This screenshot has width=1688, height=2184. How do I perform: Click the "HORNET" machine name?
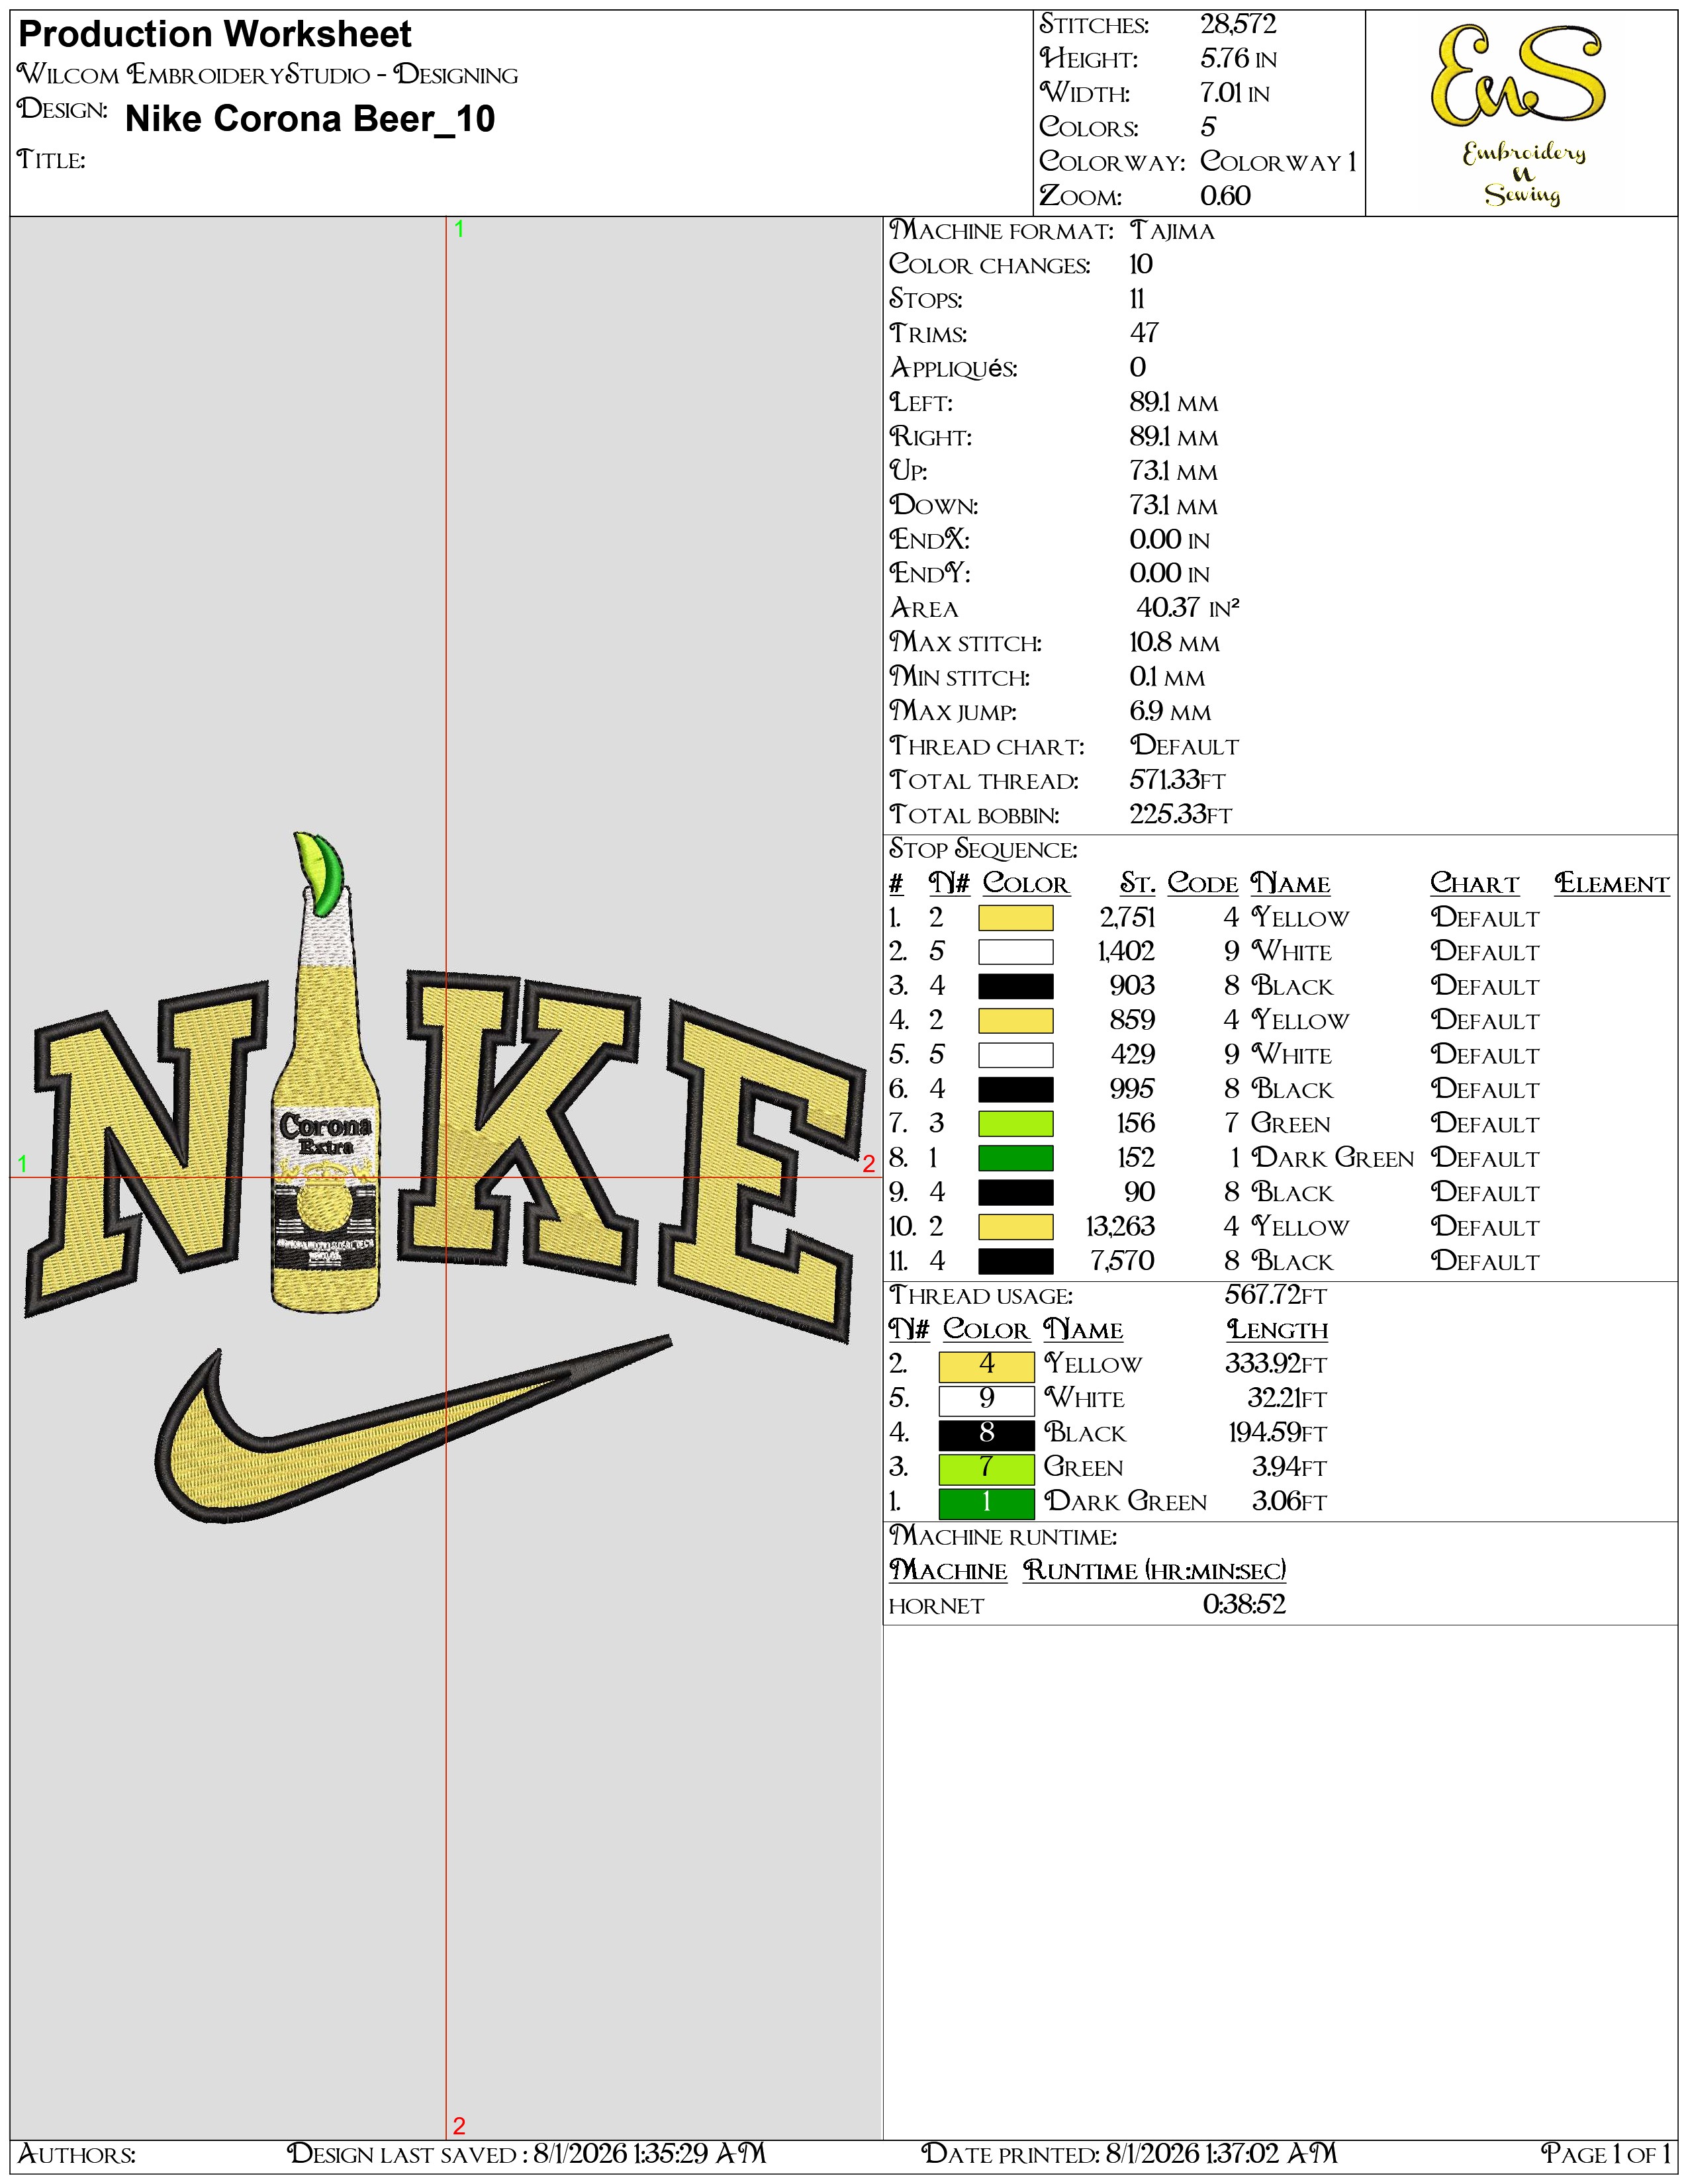(x=936, y=1606)
